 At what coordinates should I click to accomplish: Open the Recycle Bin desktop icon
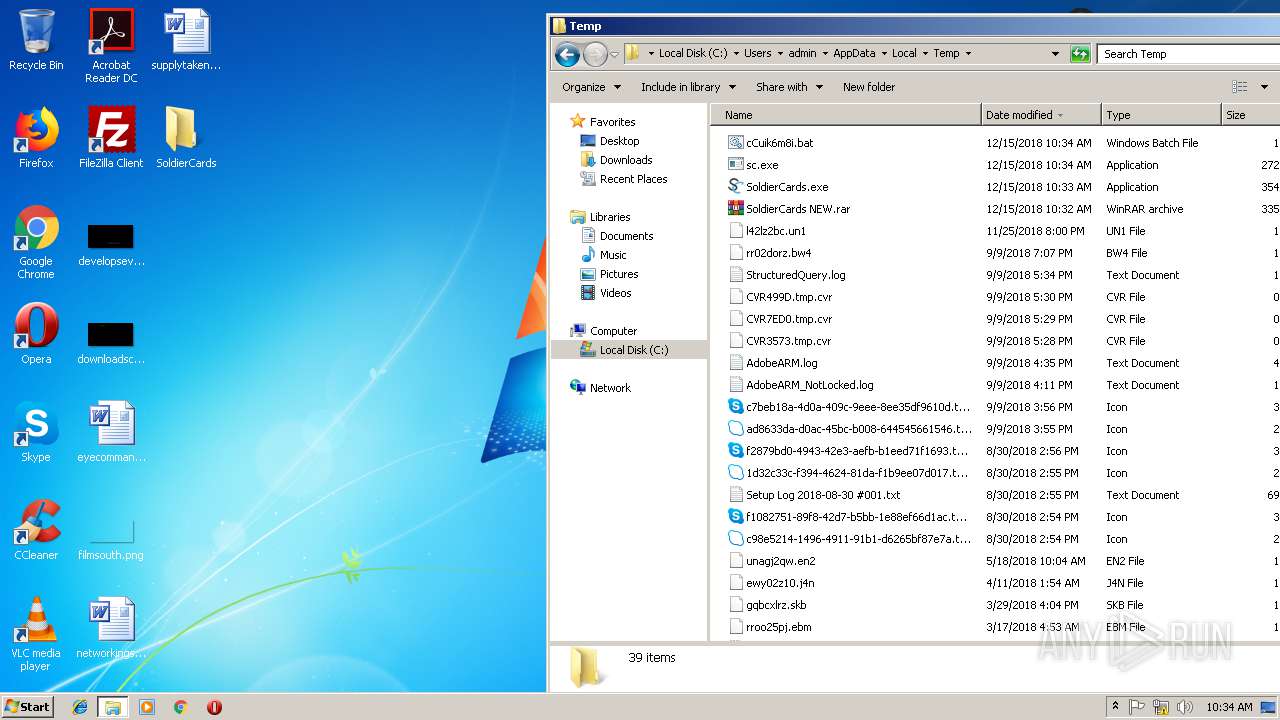click(36, 40)
